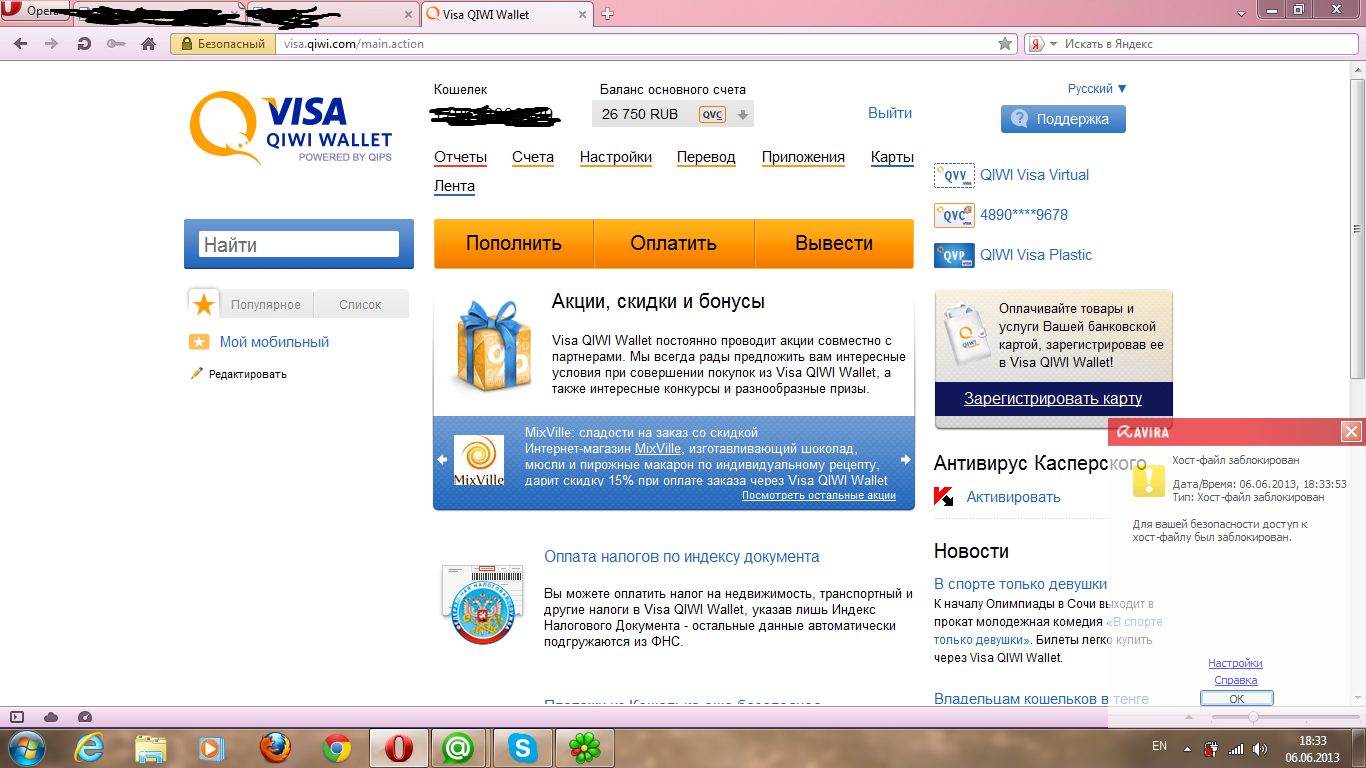Image resolution: width=1366 pixels, height=768 pixels.
Task: Click the Зарегистрировать карту link
Action: coord(1053,398)
